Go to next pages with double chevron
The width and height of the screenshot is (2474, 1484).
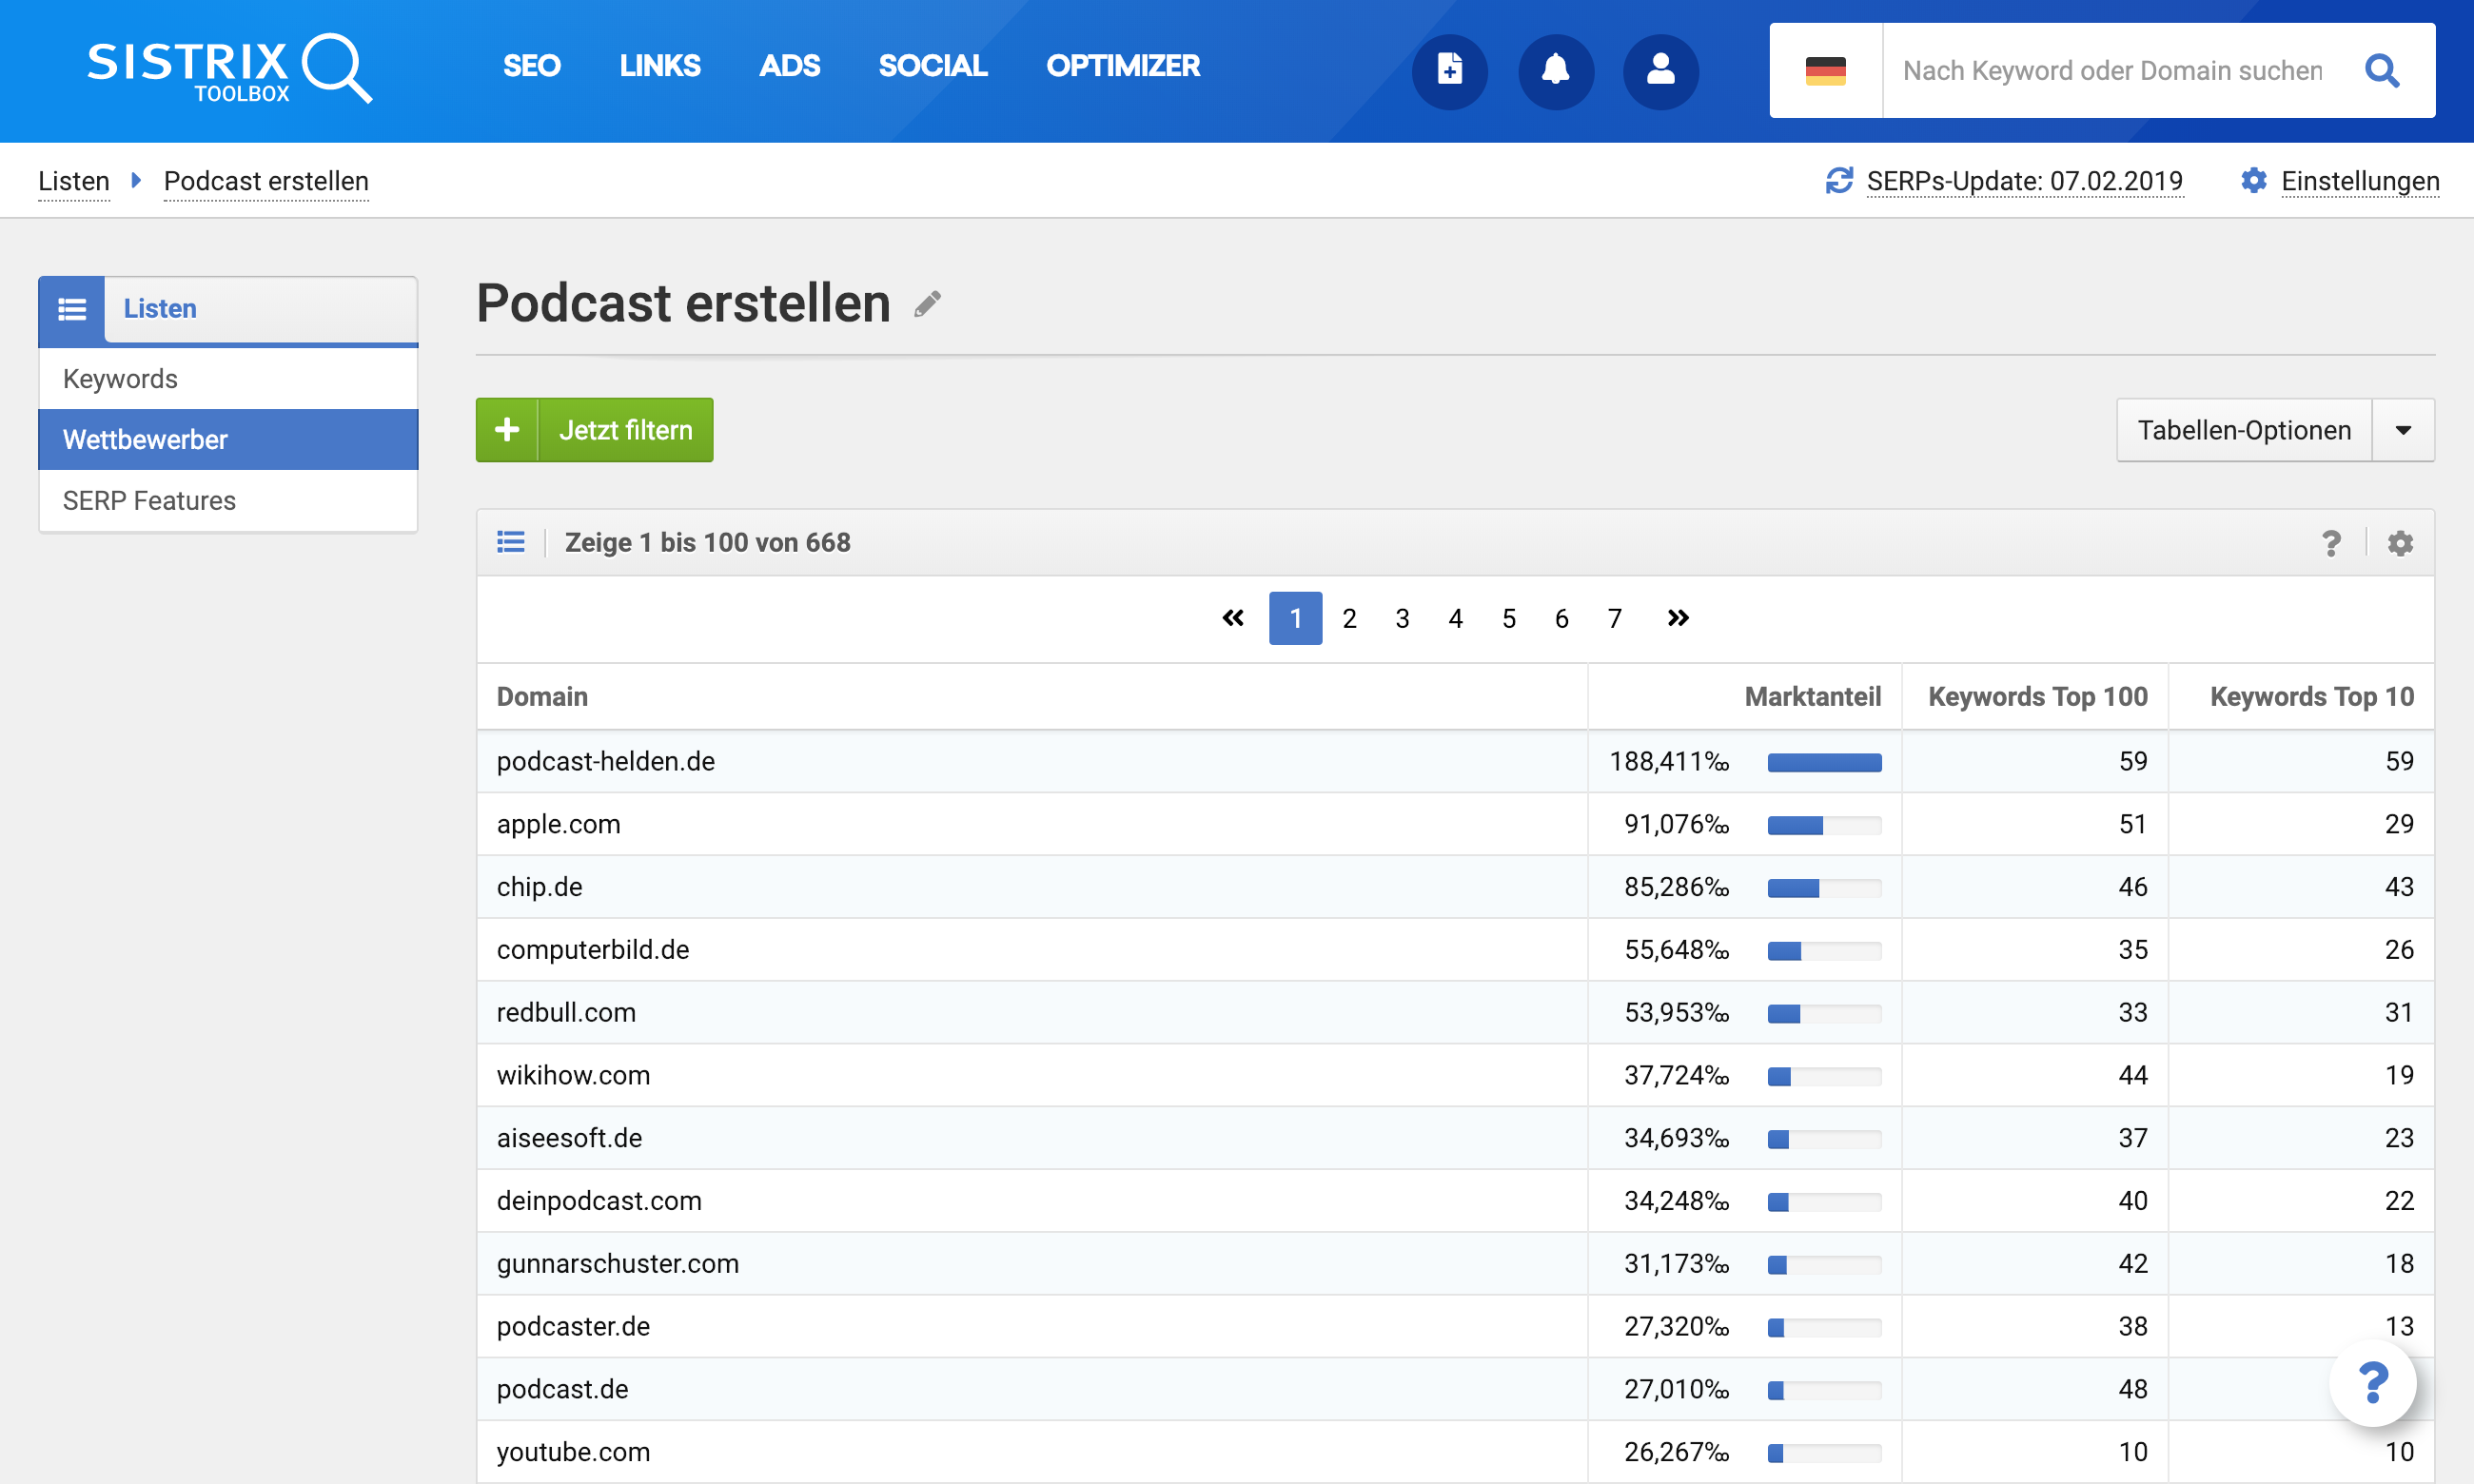1677,618
